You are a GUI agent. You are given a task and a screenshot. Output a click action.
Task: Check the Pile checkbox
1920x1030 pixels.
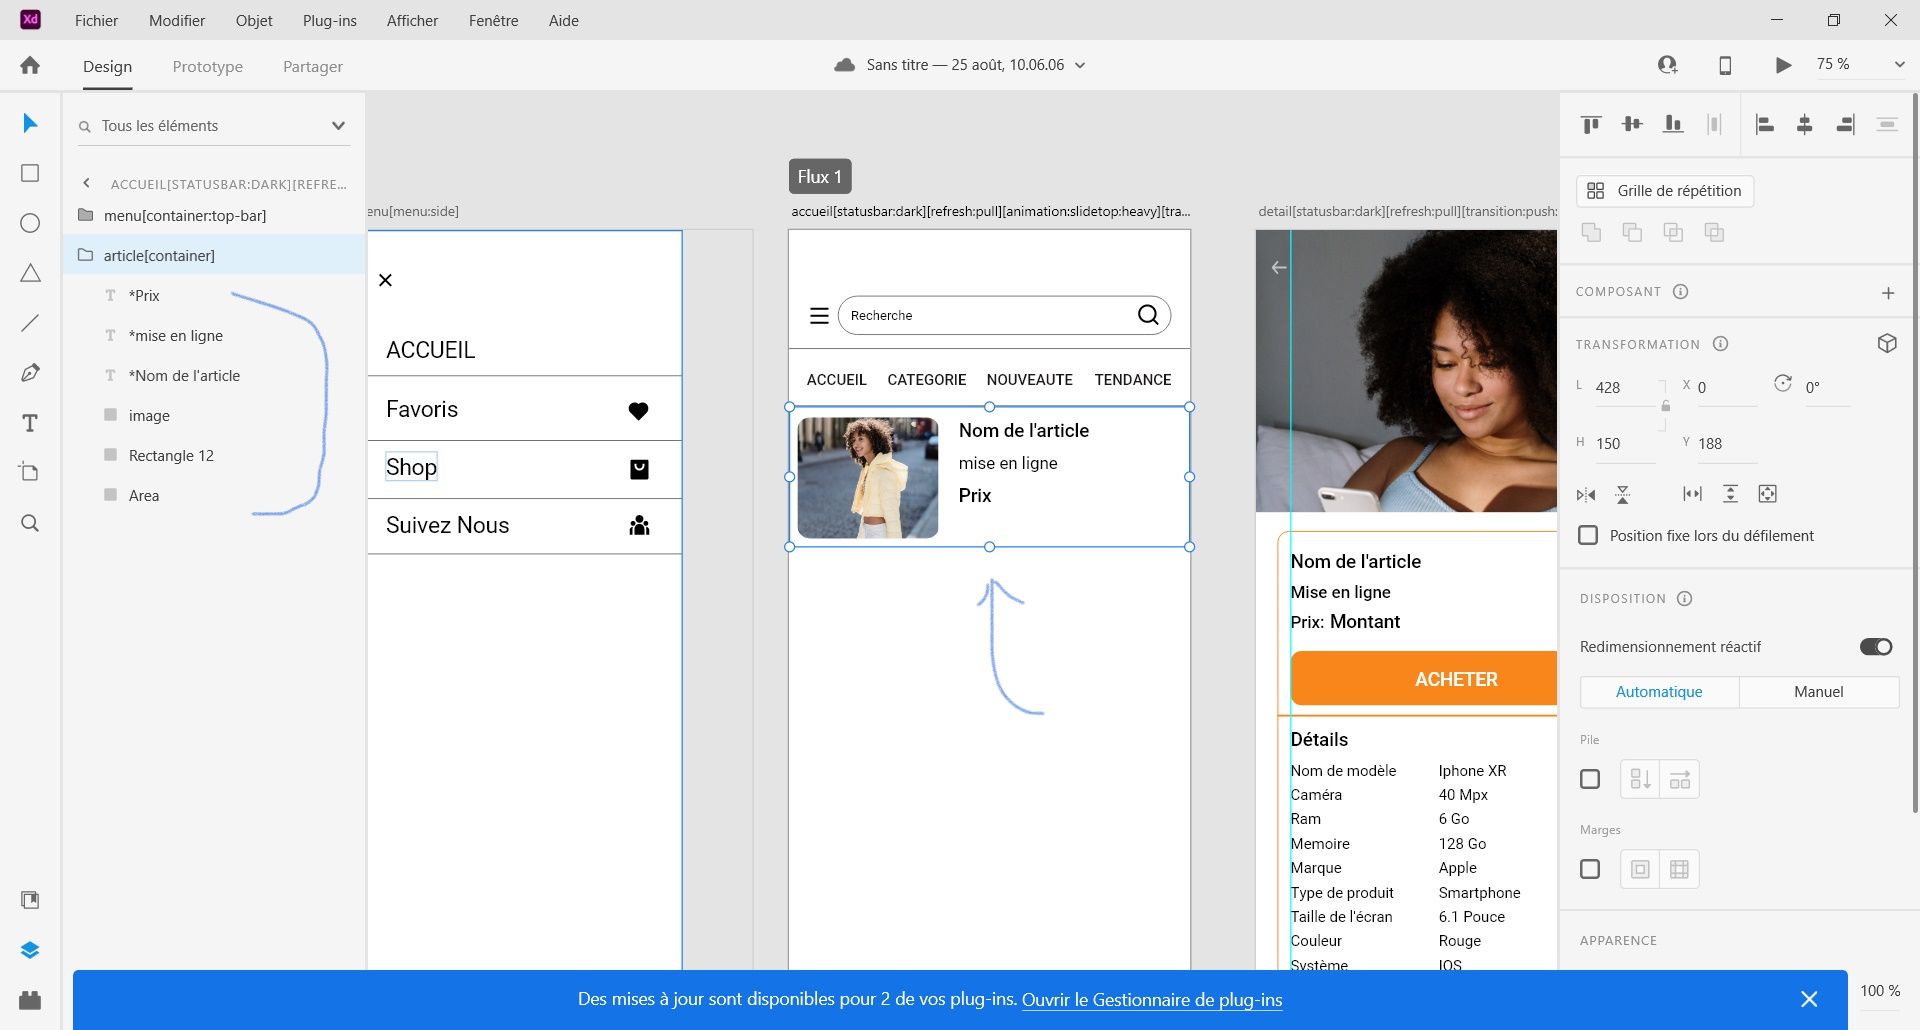(x=1590, y=779)
